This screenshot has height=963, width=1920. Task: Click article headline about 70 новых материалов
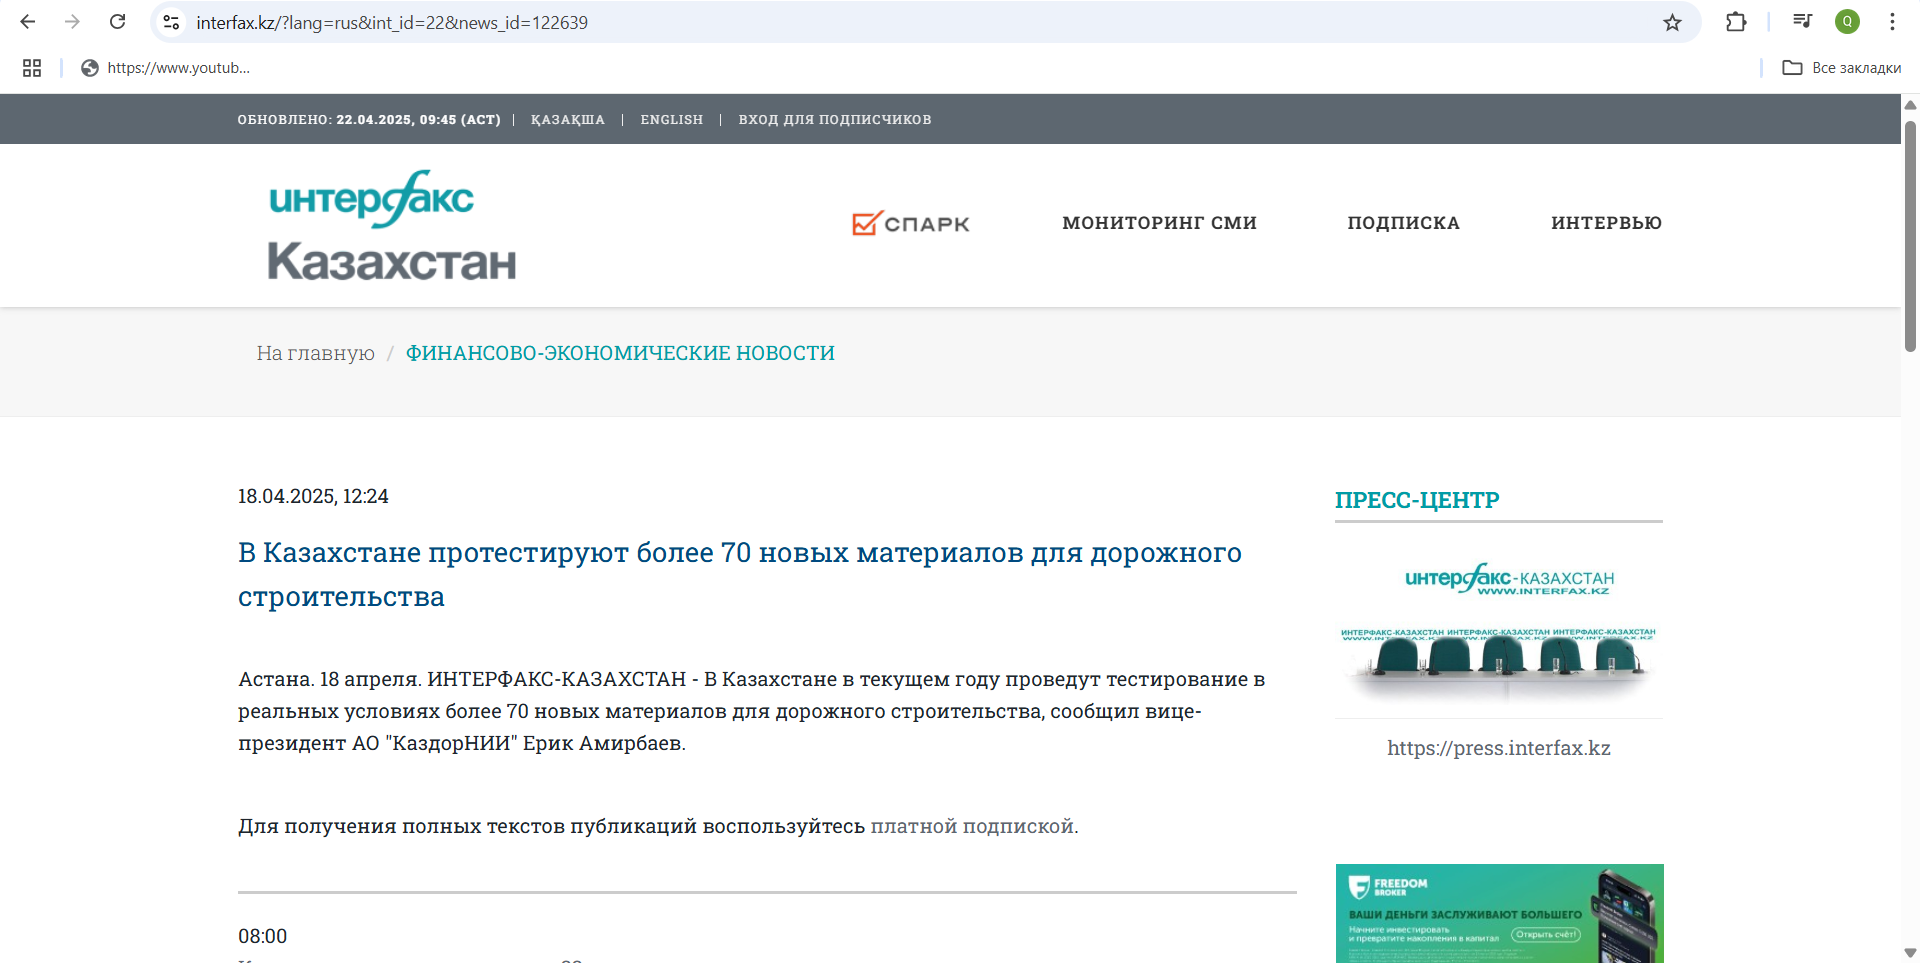tap(740, 574)
